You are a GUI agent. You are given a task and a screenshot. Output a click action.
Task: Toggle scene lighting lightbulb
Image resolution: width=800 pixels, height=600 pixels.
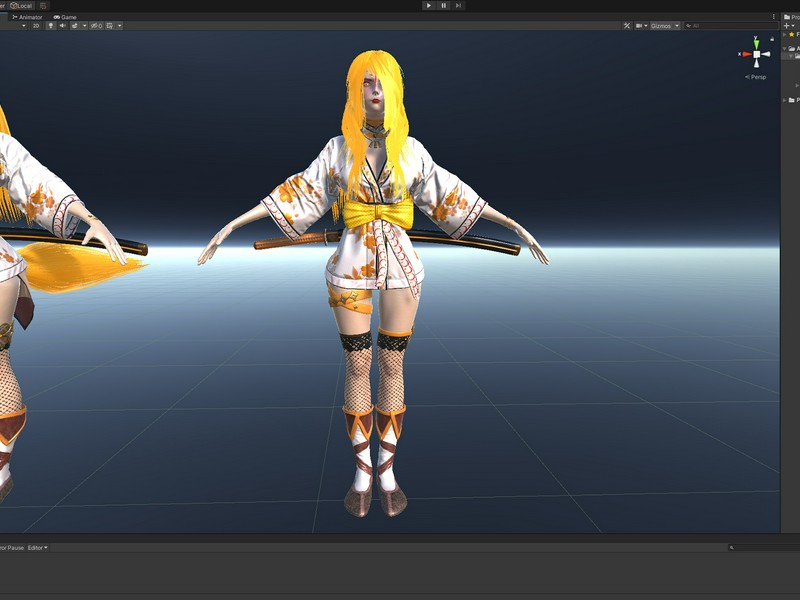(x=51, y=26)
